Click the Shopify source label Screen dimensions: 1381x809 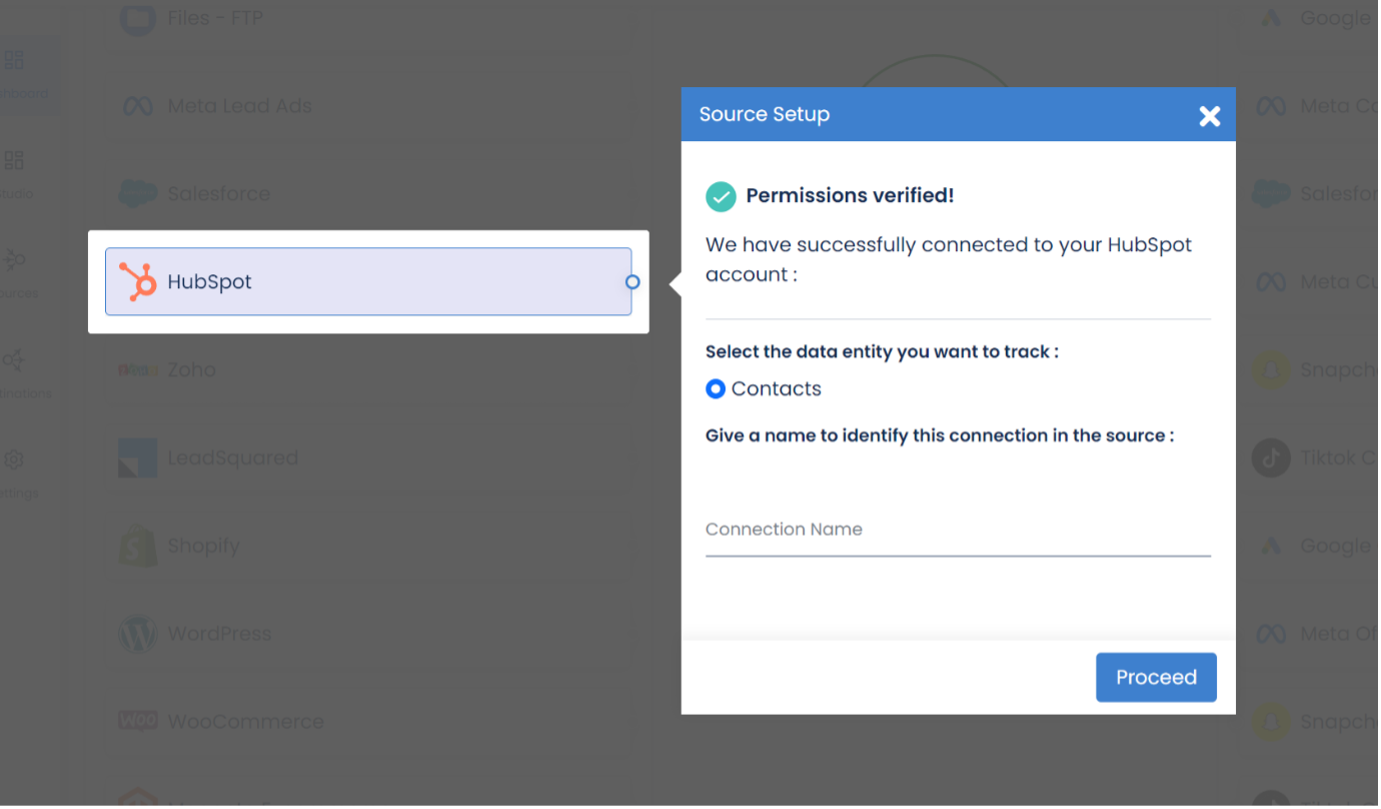point(205,546)
